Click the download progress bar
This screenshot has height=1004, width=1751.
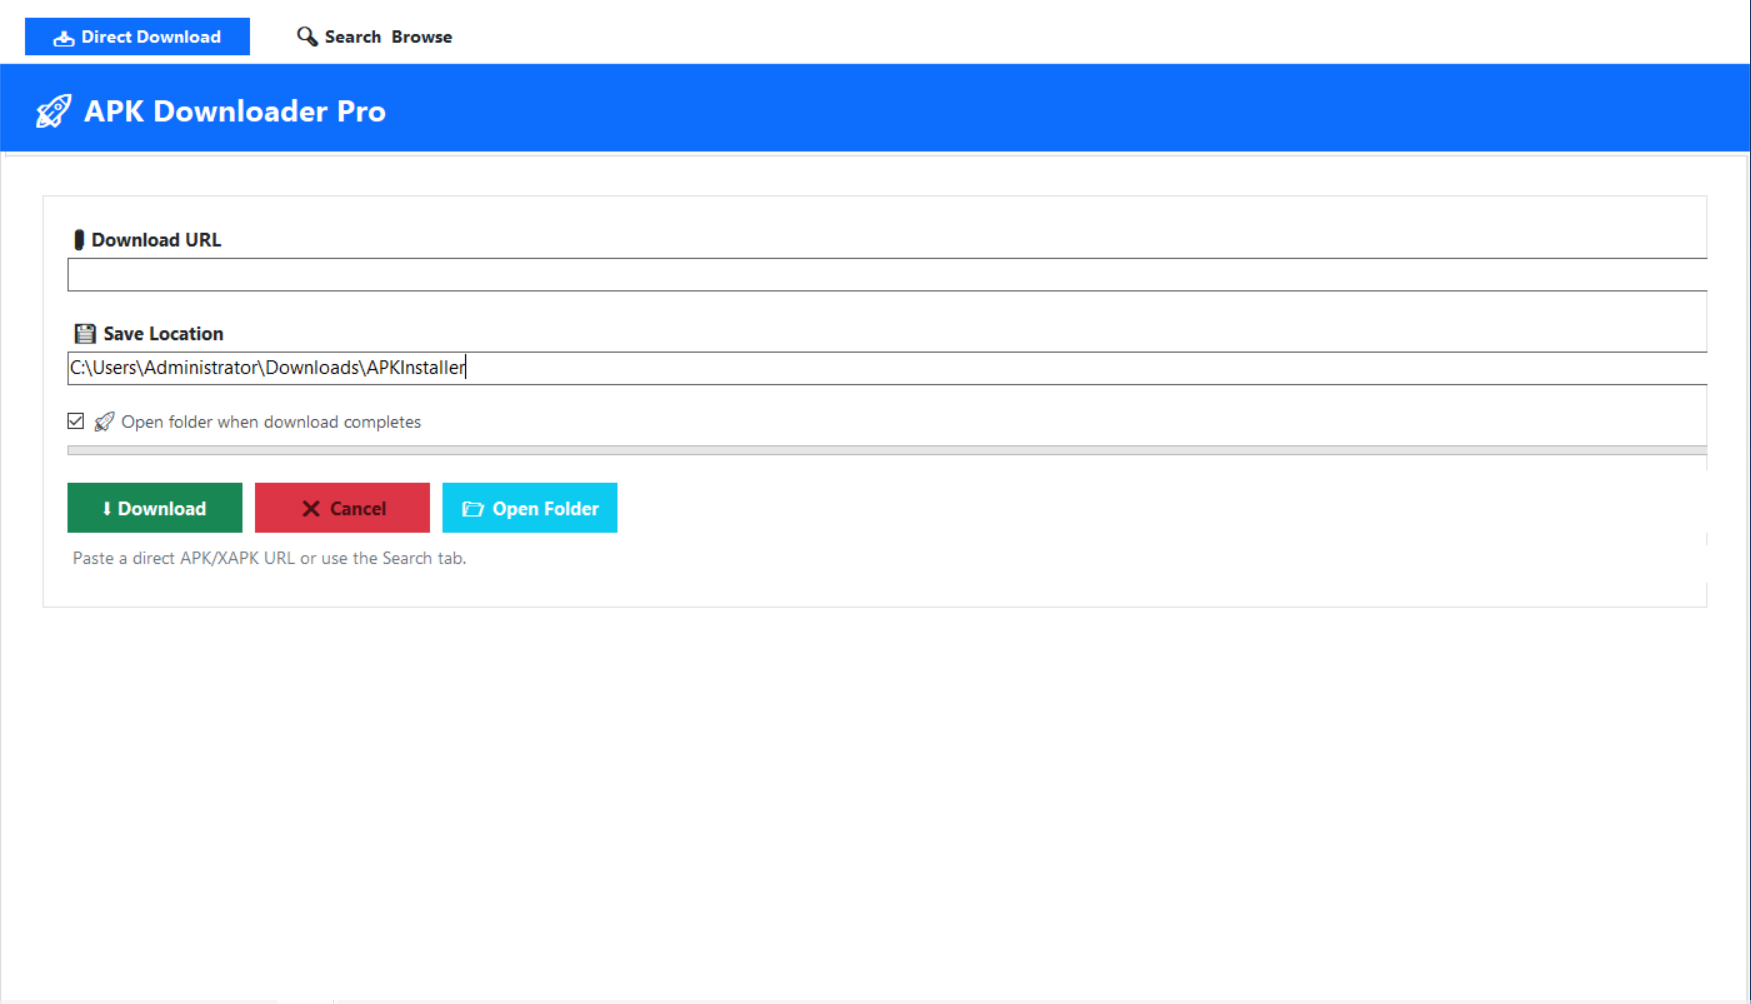880,452
